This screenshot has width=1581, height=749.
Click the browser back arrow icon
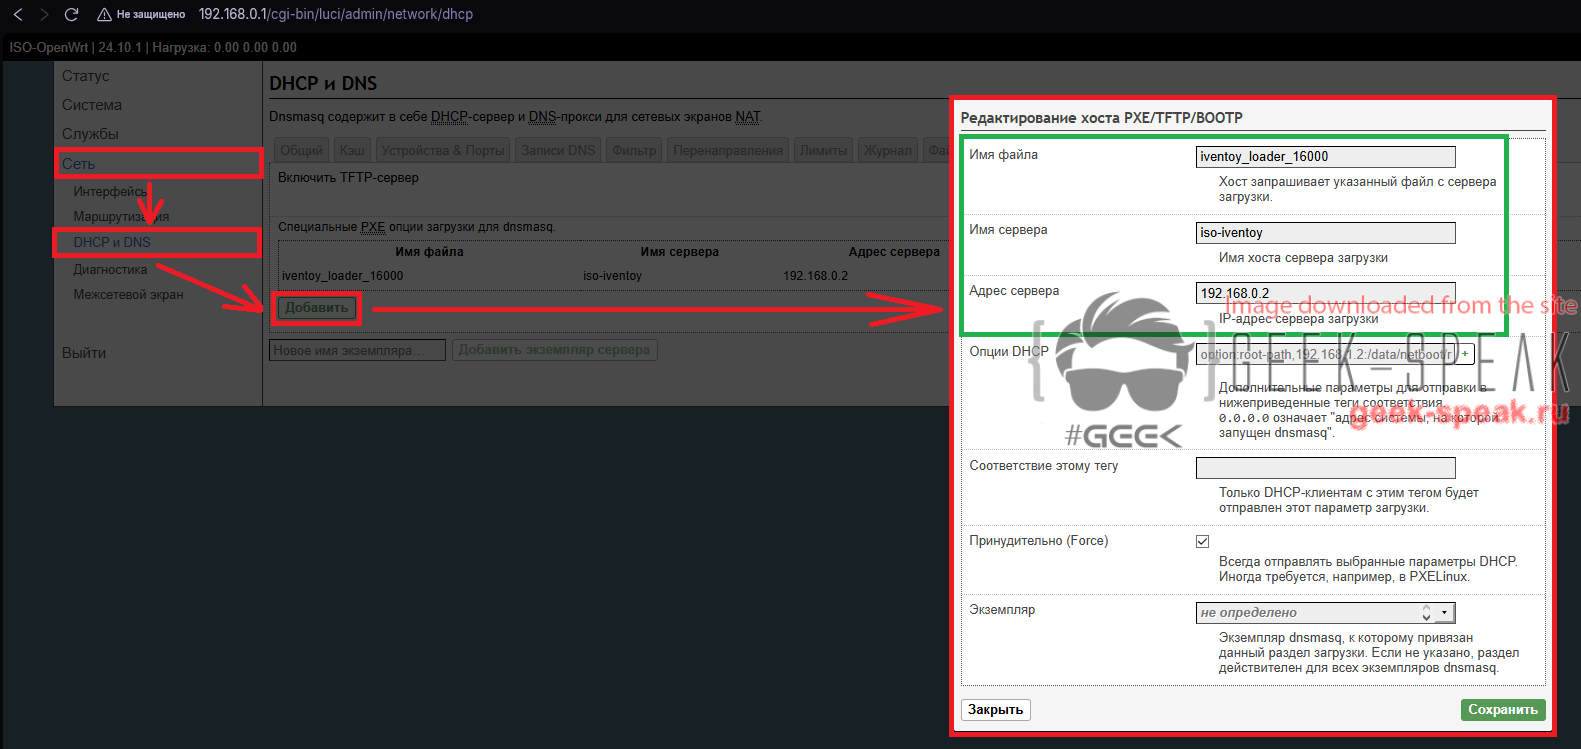pyautogui.click(x=18, y=14)
